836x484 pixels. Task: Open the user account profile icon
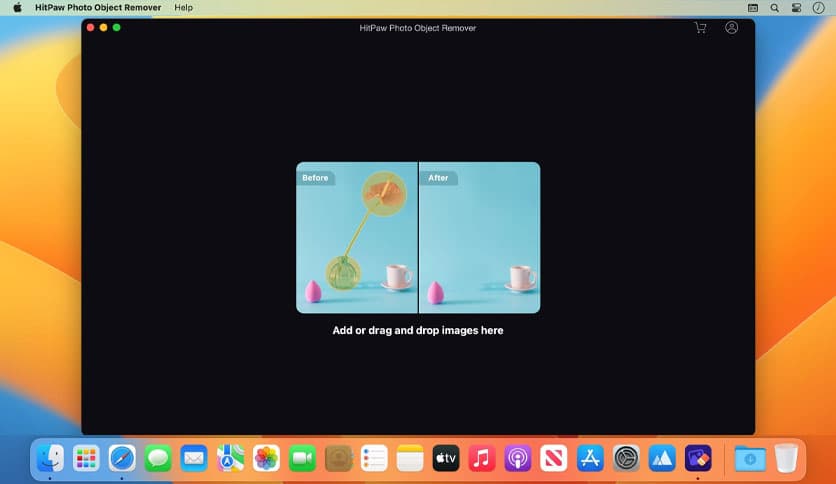[732, 27]
